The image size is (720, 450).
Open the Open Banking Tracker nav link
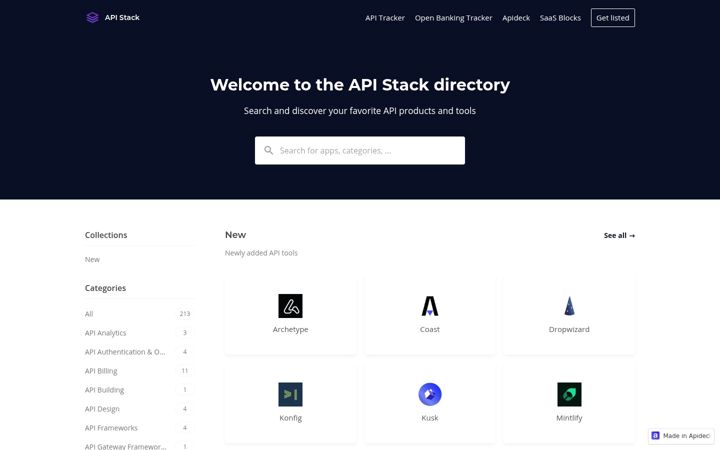click(453, 18)
